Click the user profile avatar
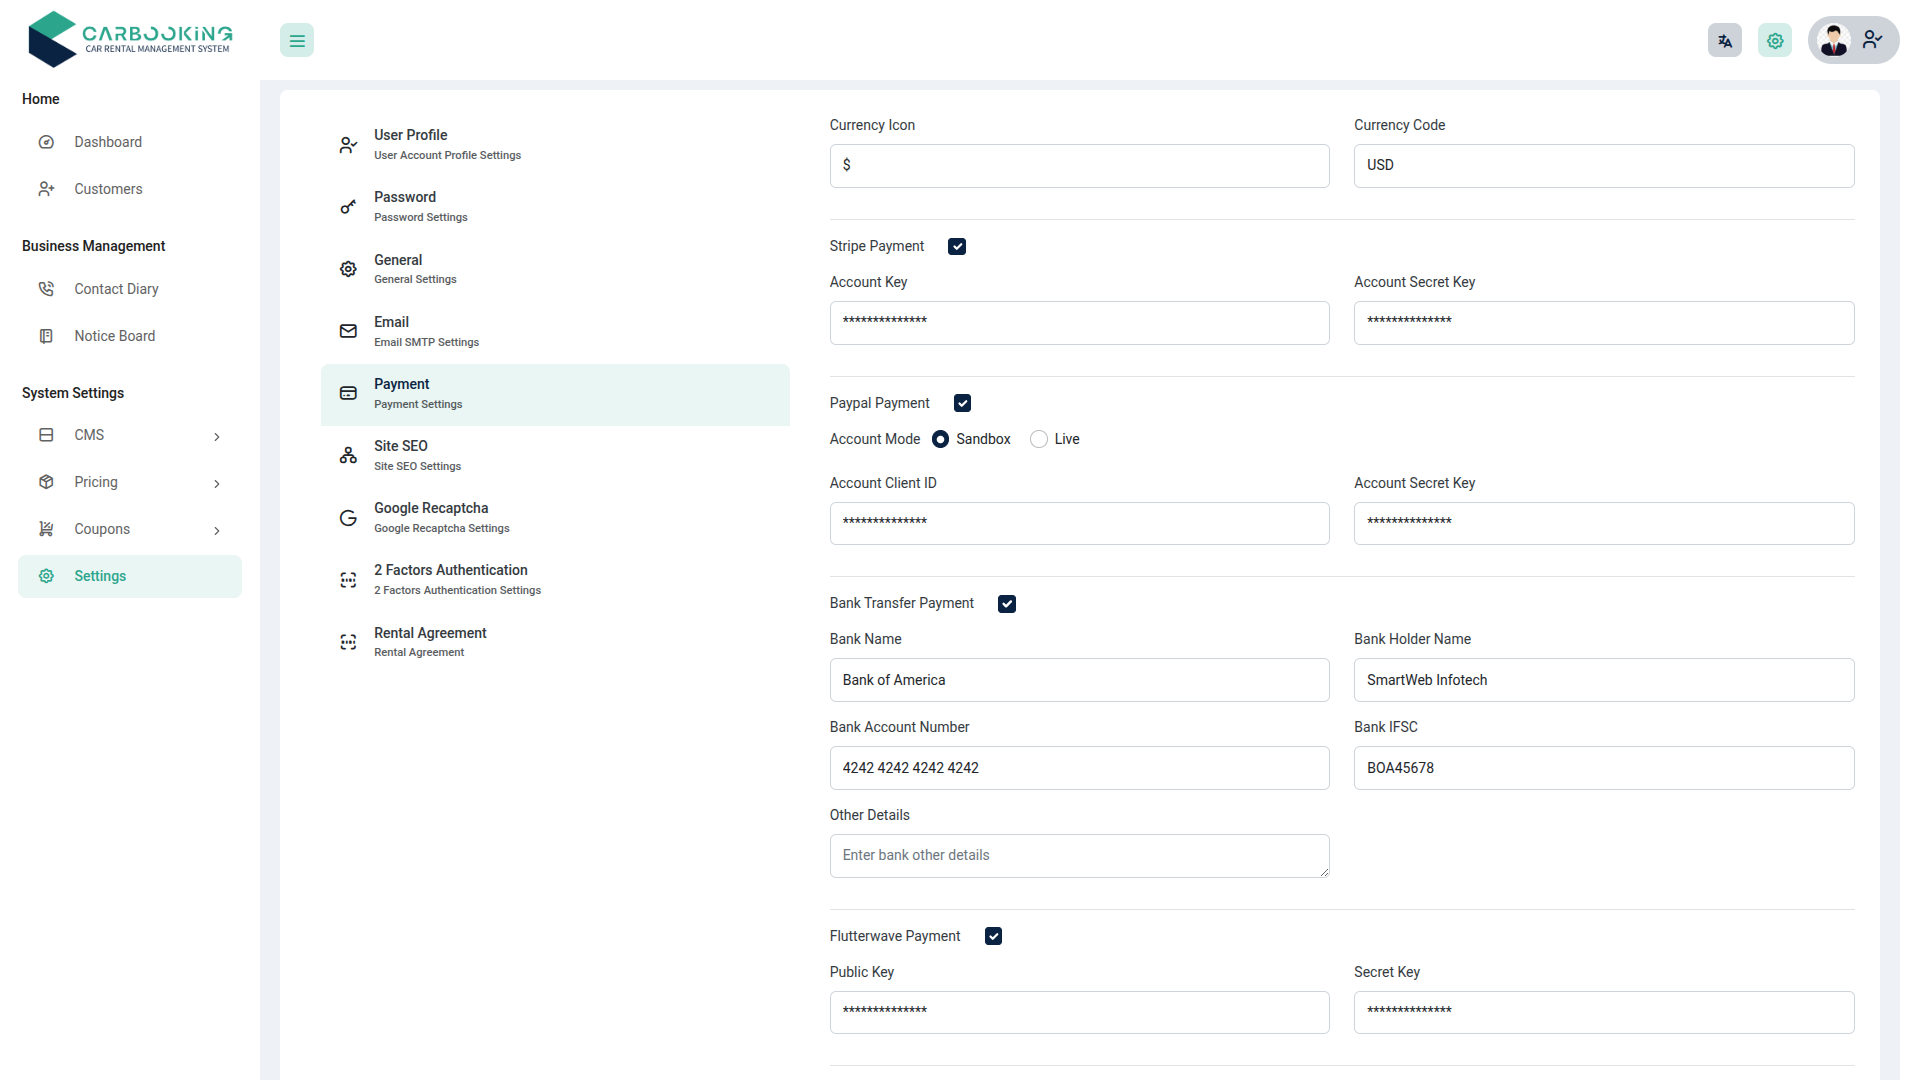This screenshot has height=1080, width=1920. pyautogui.click(x=1834, y=40)
